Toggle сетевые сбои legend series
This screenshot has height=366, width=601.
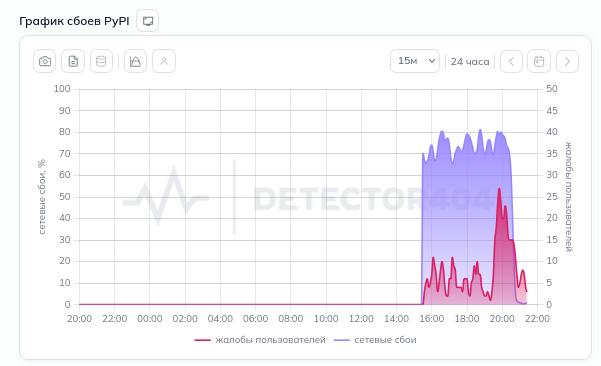(375, 340)
